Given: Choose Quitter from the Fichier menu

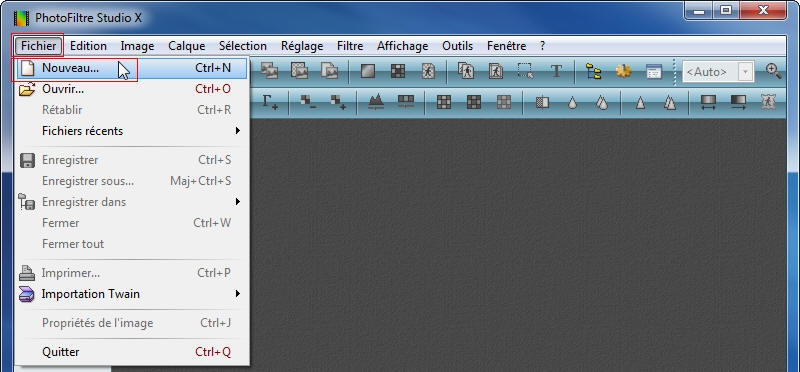Looking at the screenshot, I should point(132,352).
